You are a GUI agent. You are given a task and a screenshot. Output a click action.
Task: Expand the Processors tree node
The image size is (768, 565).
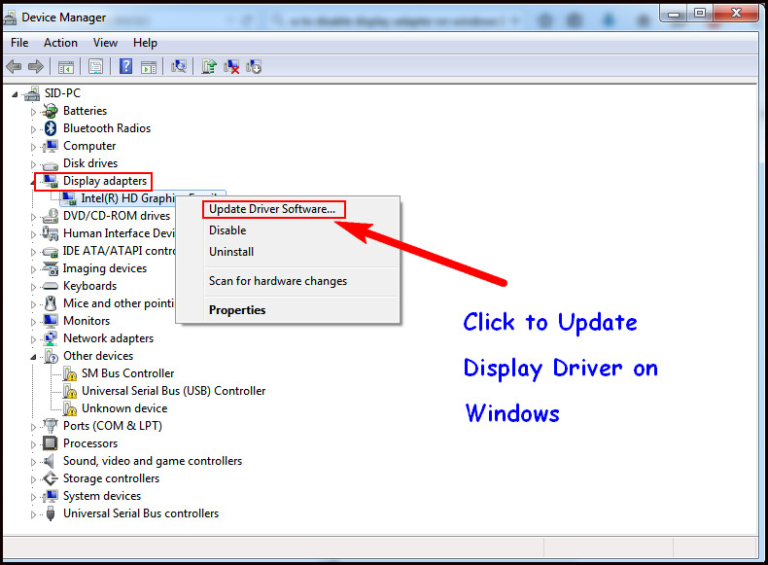coord(33,444)
